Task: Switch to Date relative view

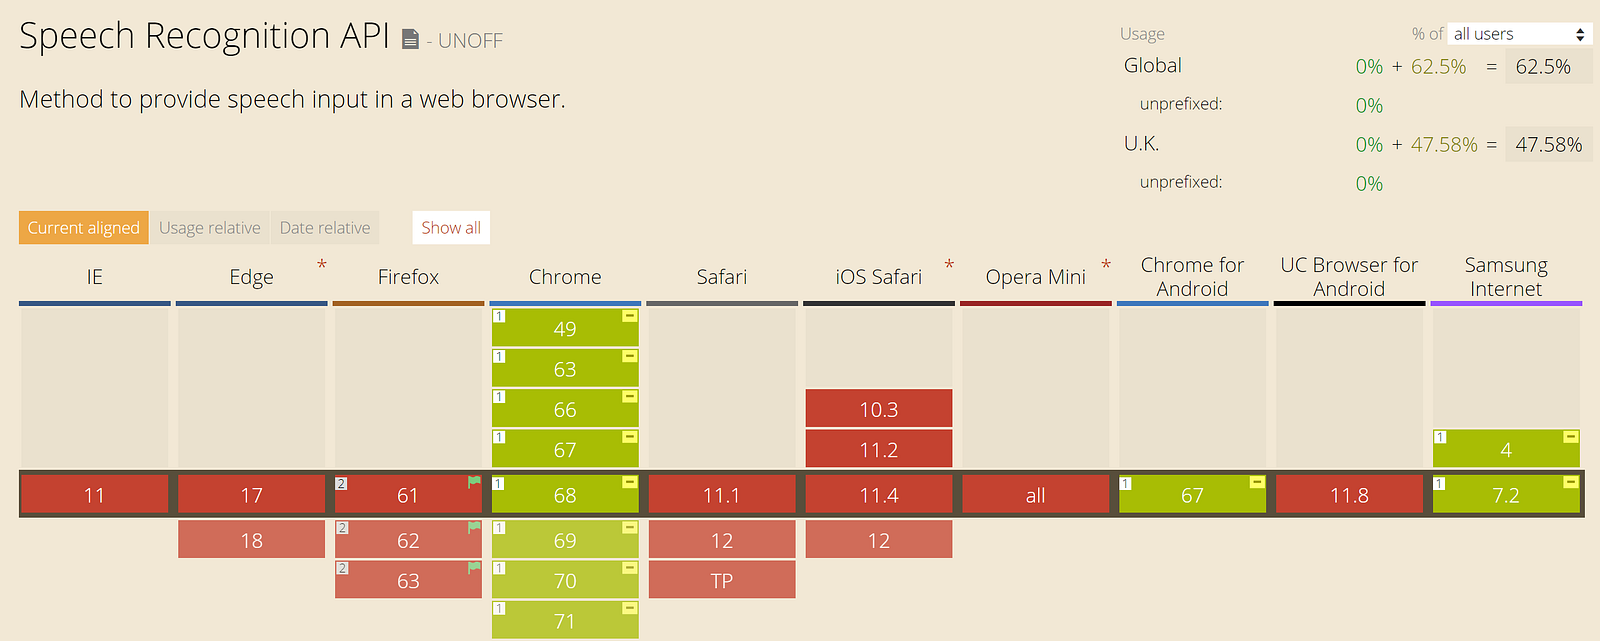Action: pos(325,228)
